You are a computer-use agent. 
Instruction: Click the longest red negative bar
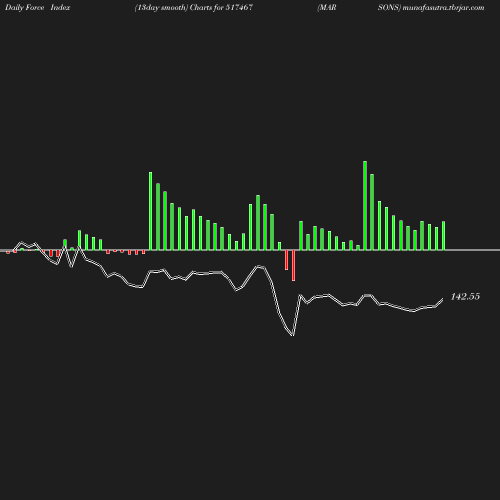pyautogui.click(x=293, y=265)
